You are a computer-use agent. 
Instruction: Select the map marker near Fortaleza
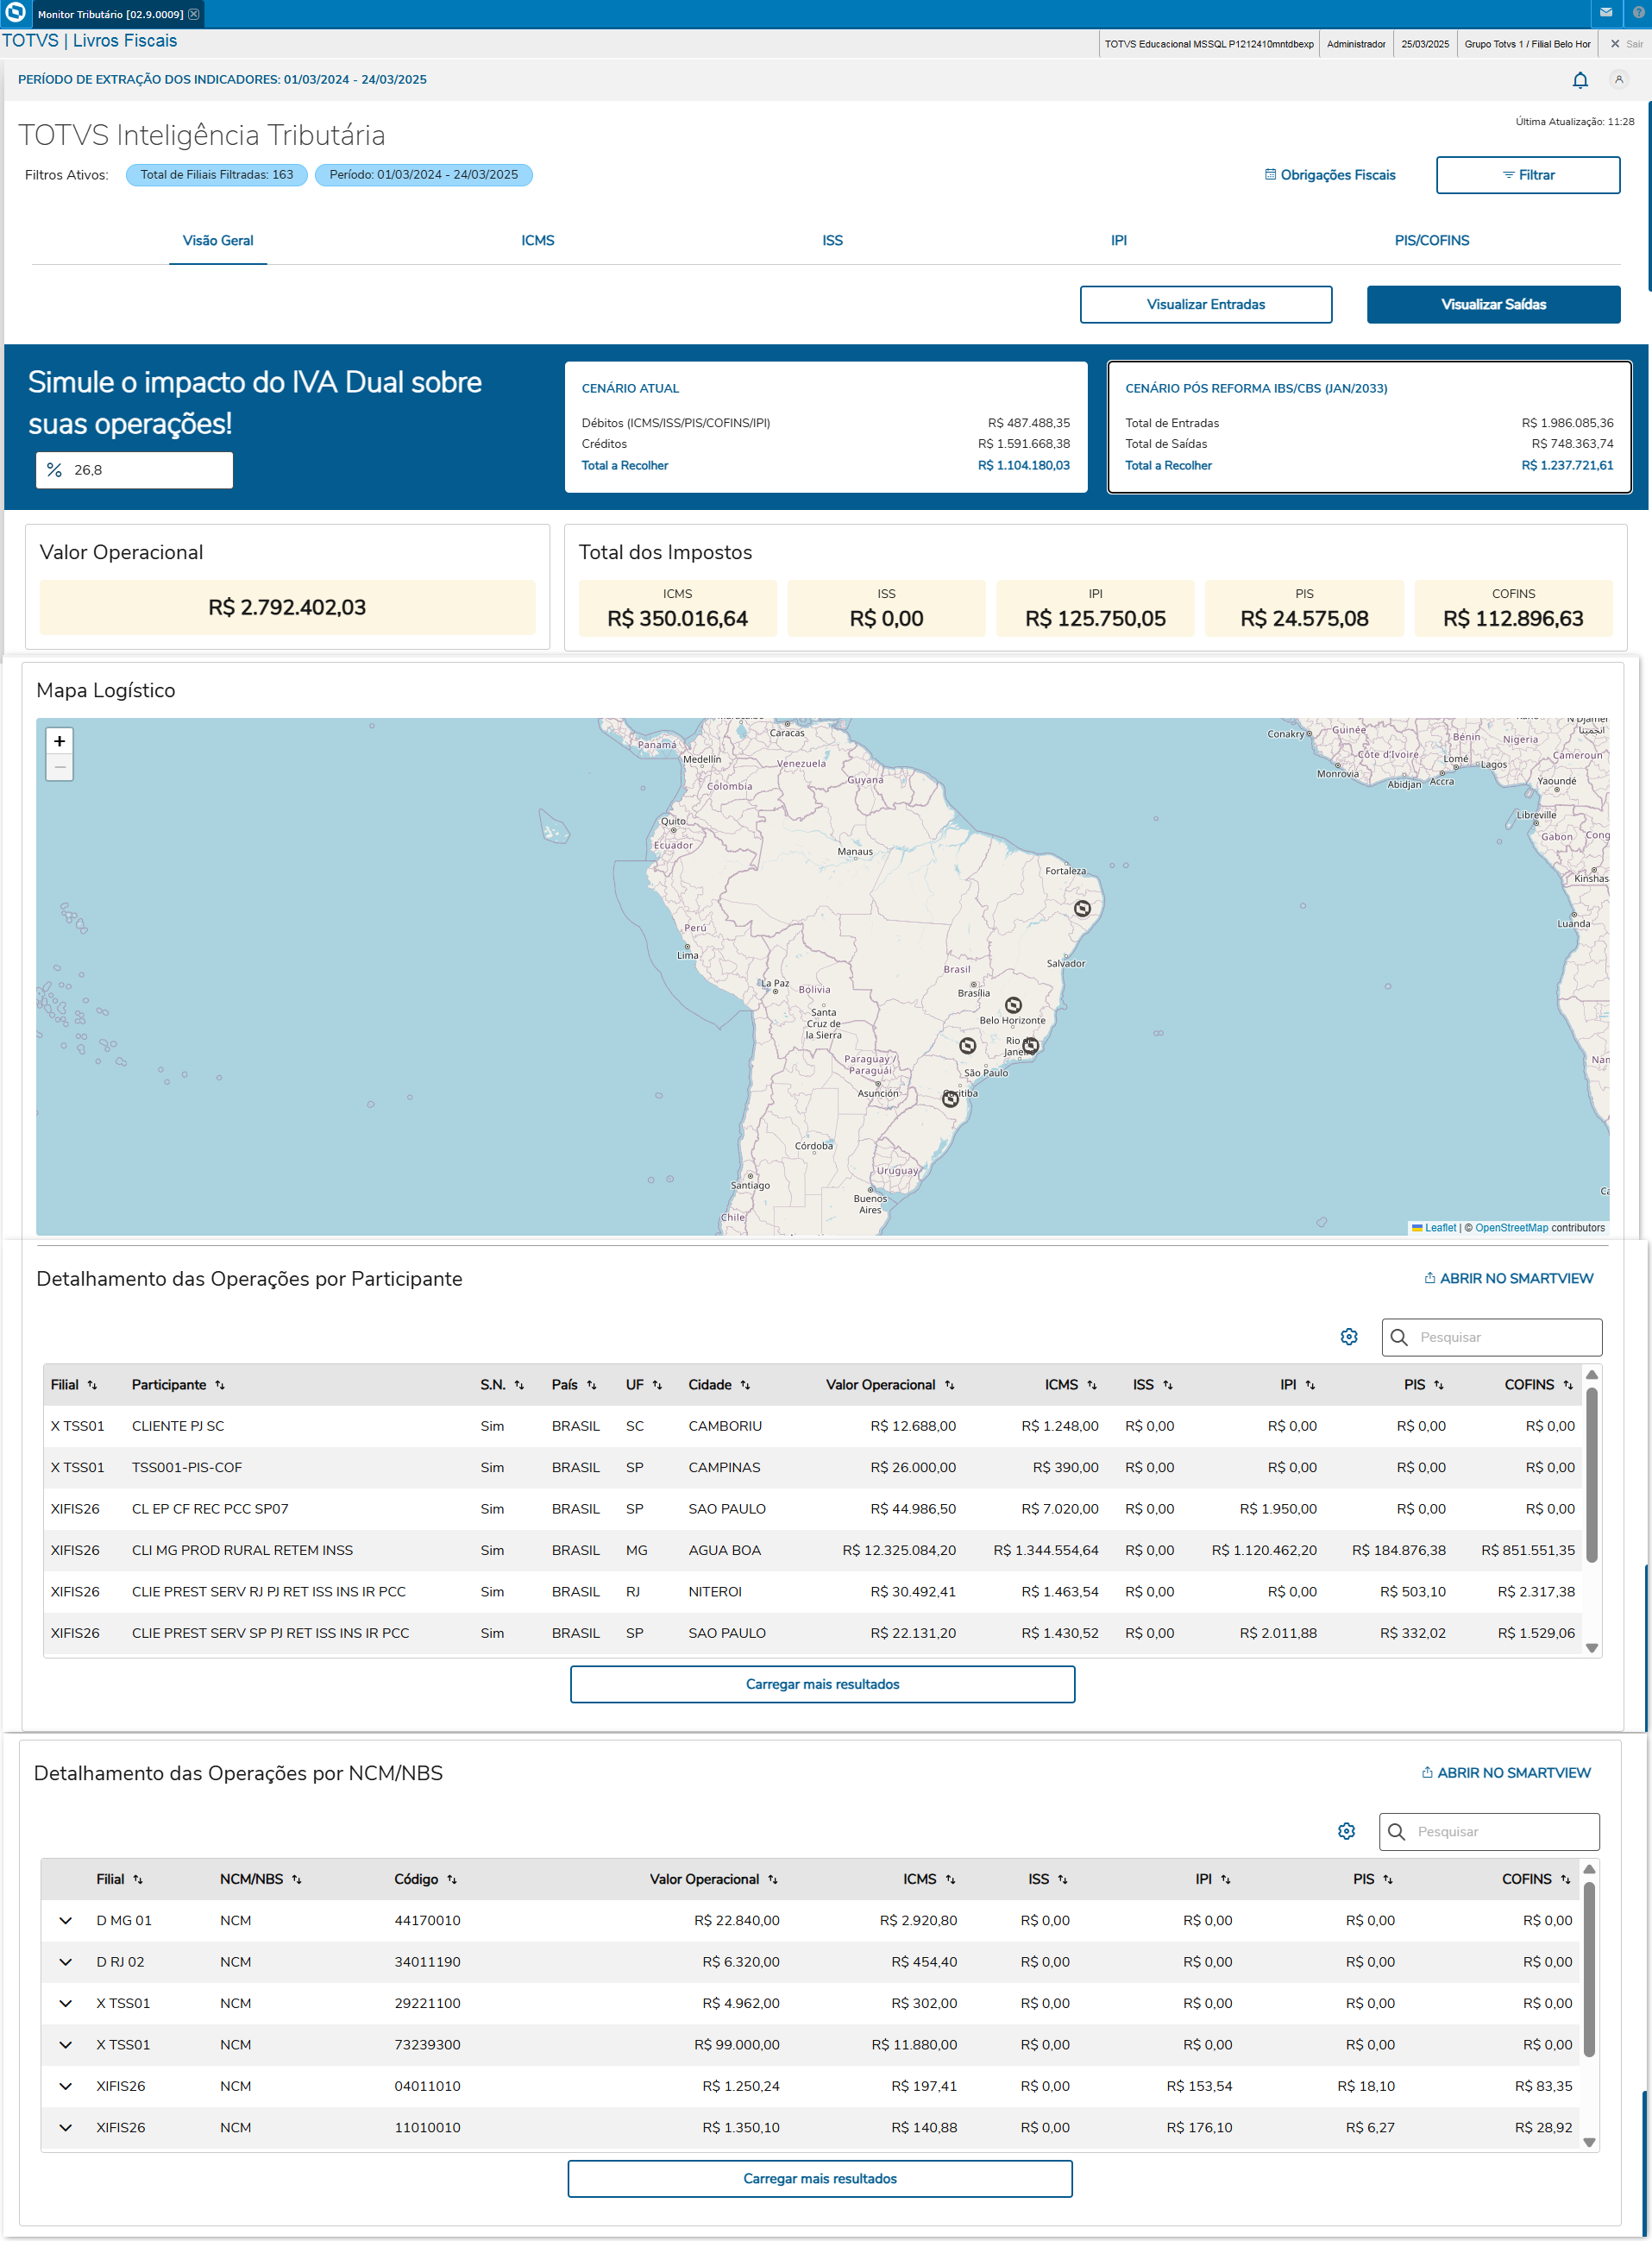click(x=1082, y=908)
